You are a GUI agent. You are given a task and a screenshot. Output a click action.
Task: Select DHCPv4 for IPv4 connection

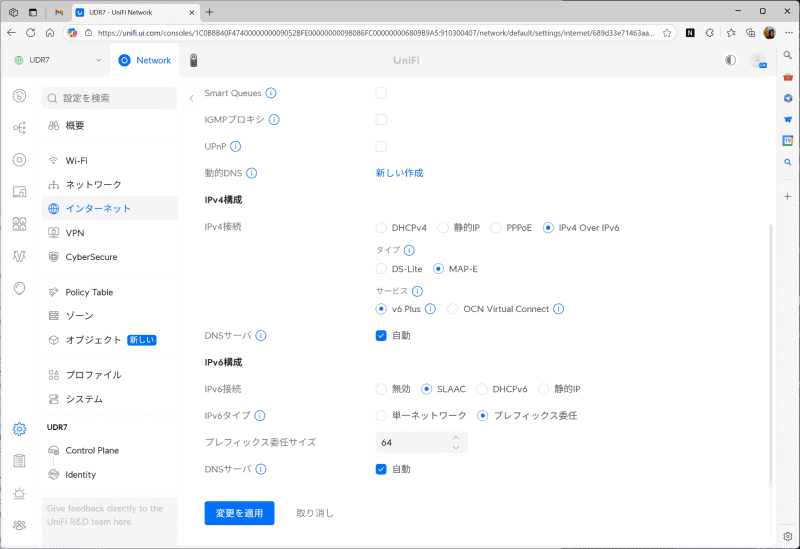[381, 228]
